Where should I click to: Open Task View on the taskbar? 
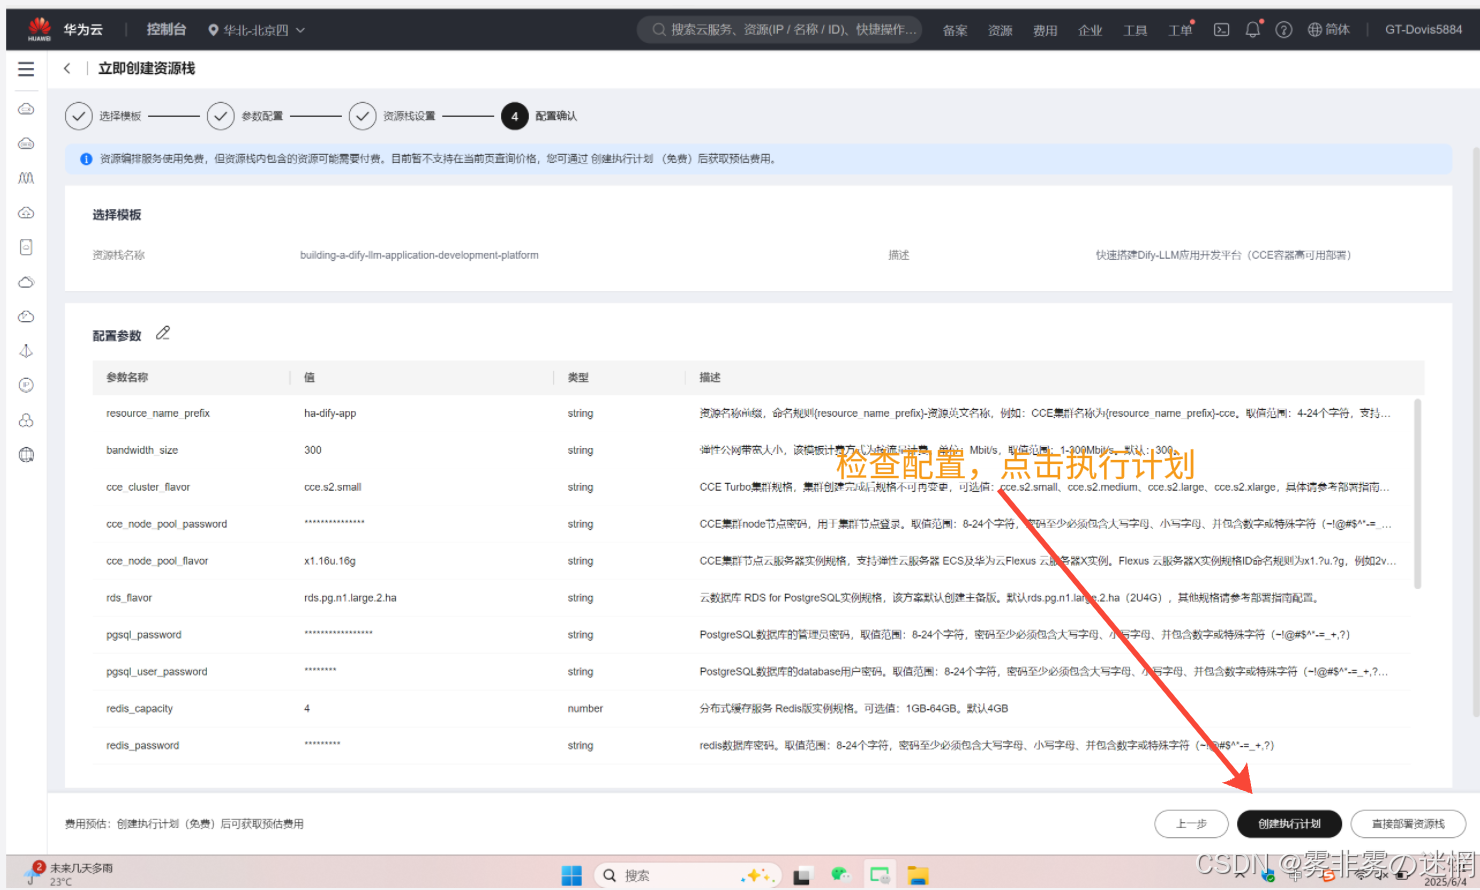802,876
